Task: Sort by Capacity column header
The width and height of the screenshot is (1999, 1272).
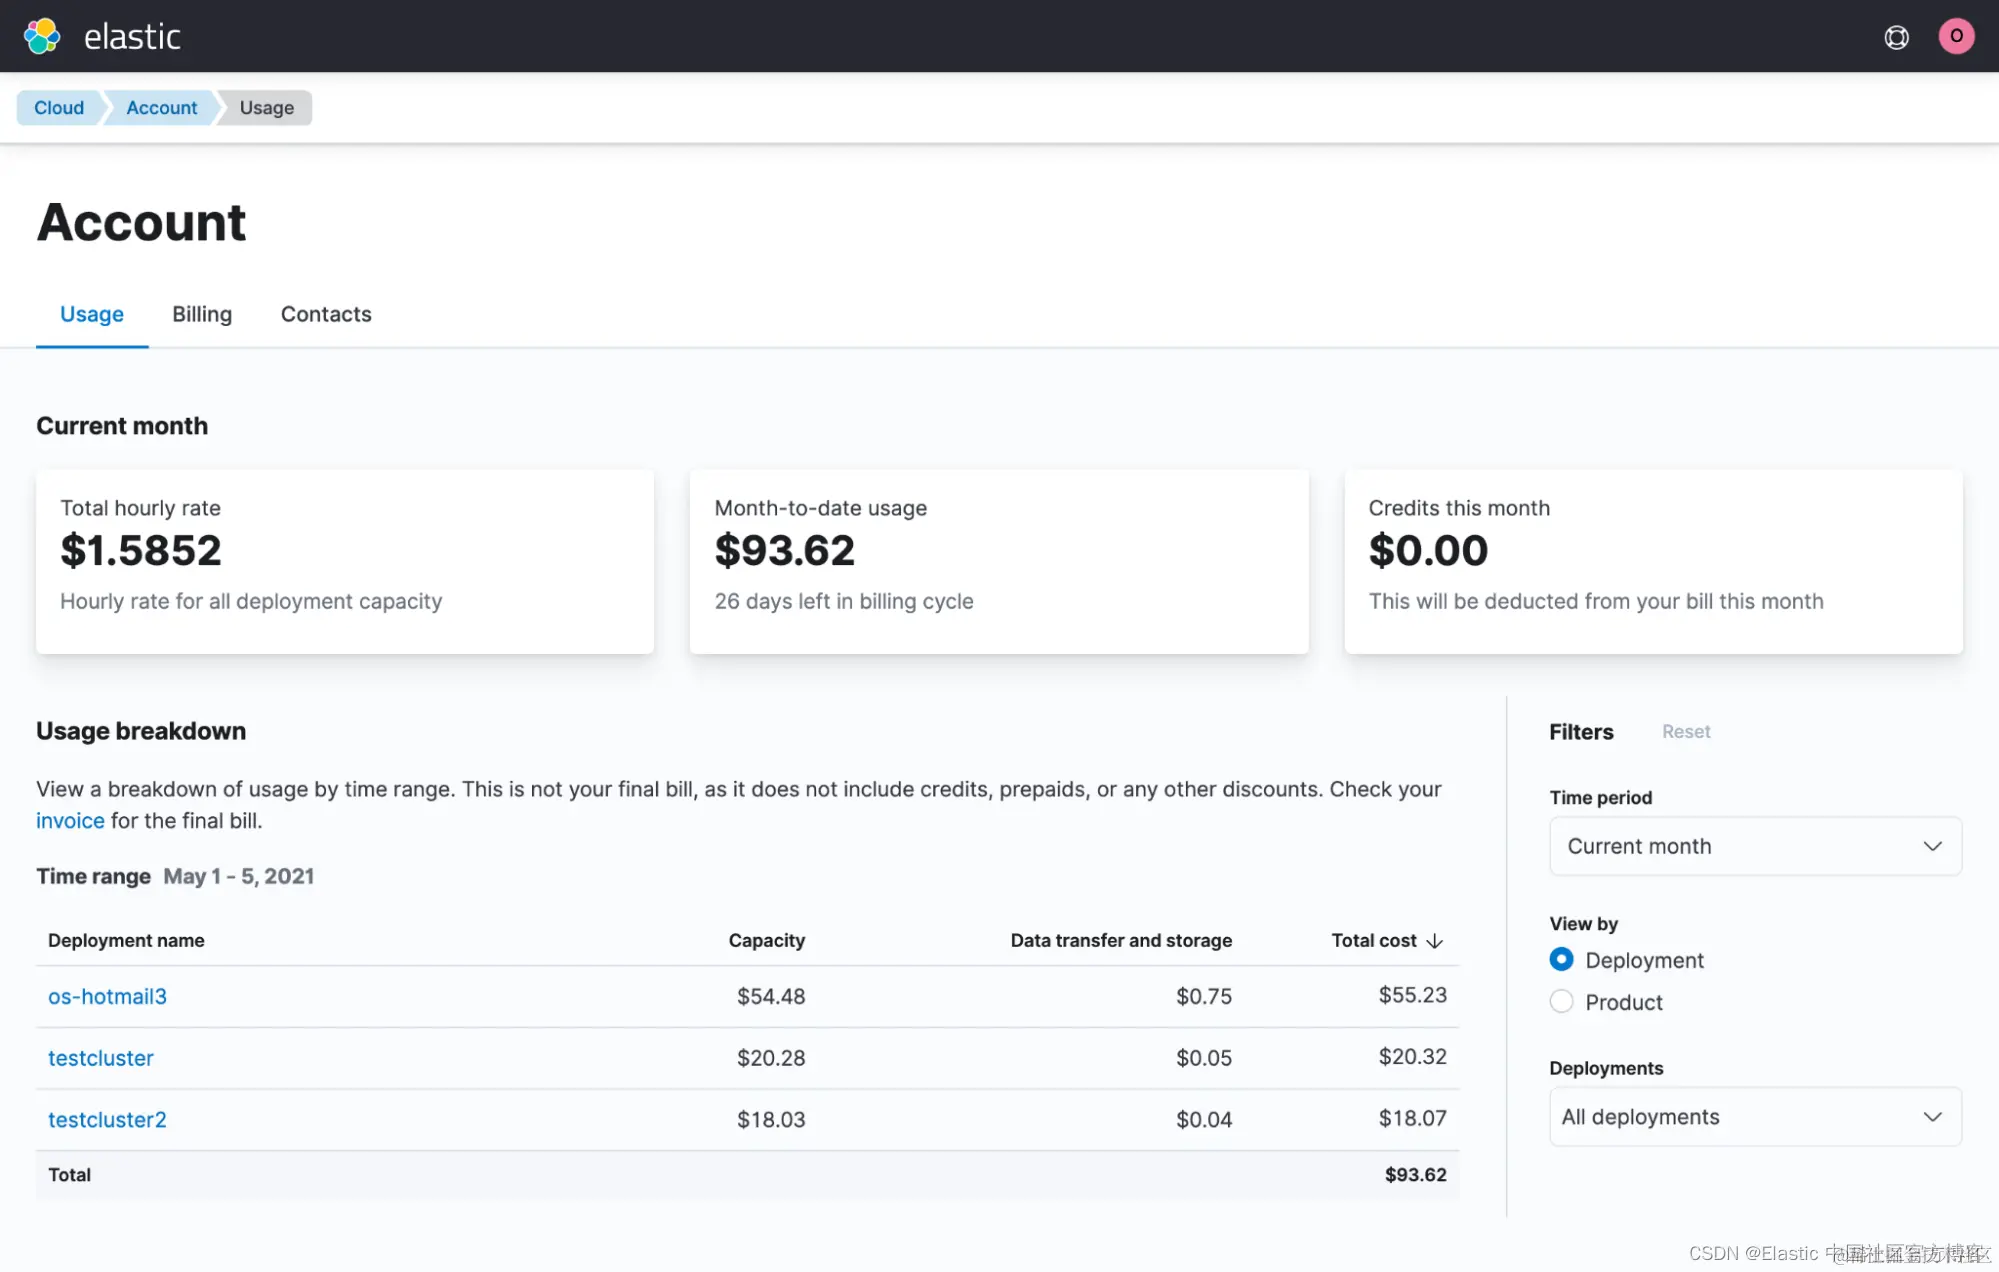Action: pyautogui.click(x=766, y=941)
